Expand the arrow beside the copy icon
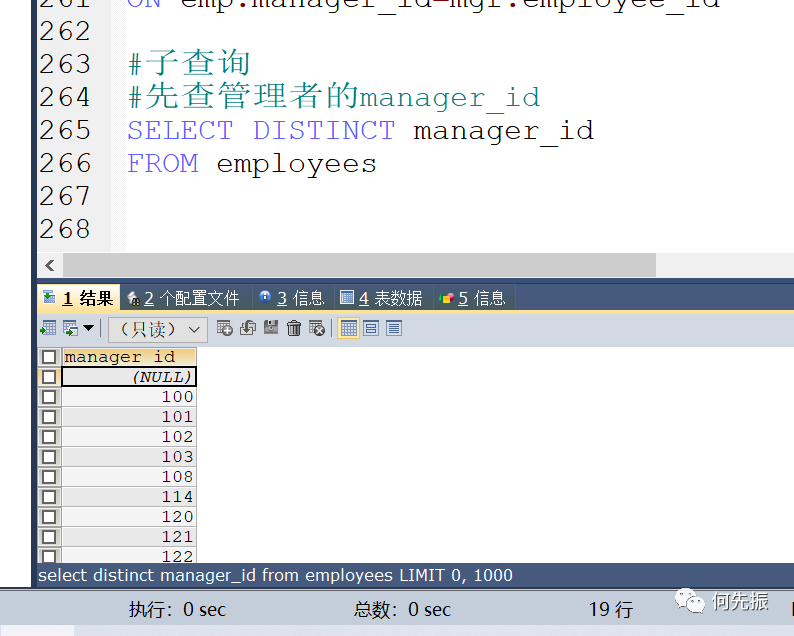 pos(88,328)
